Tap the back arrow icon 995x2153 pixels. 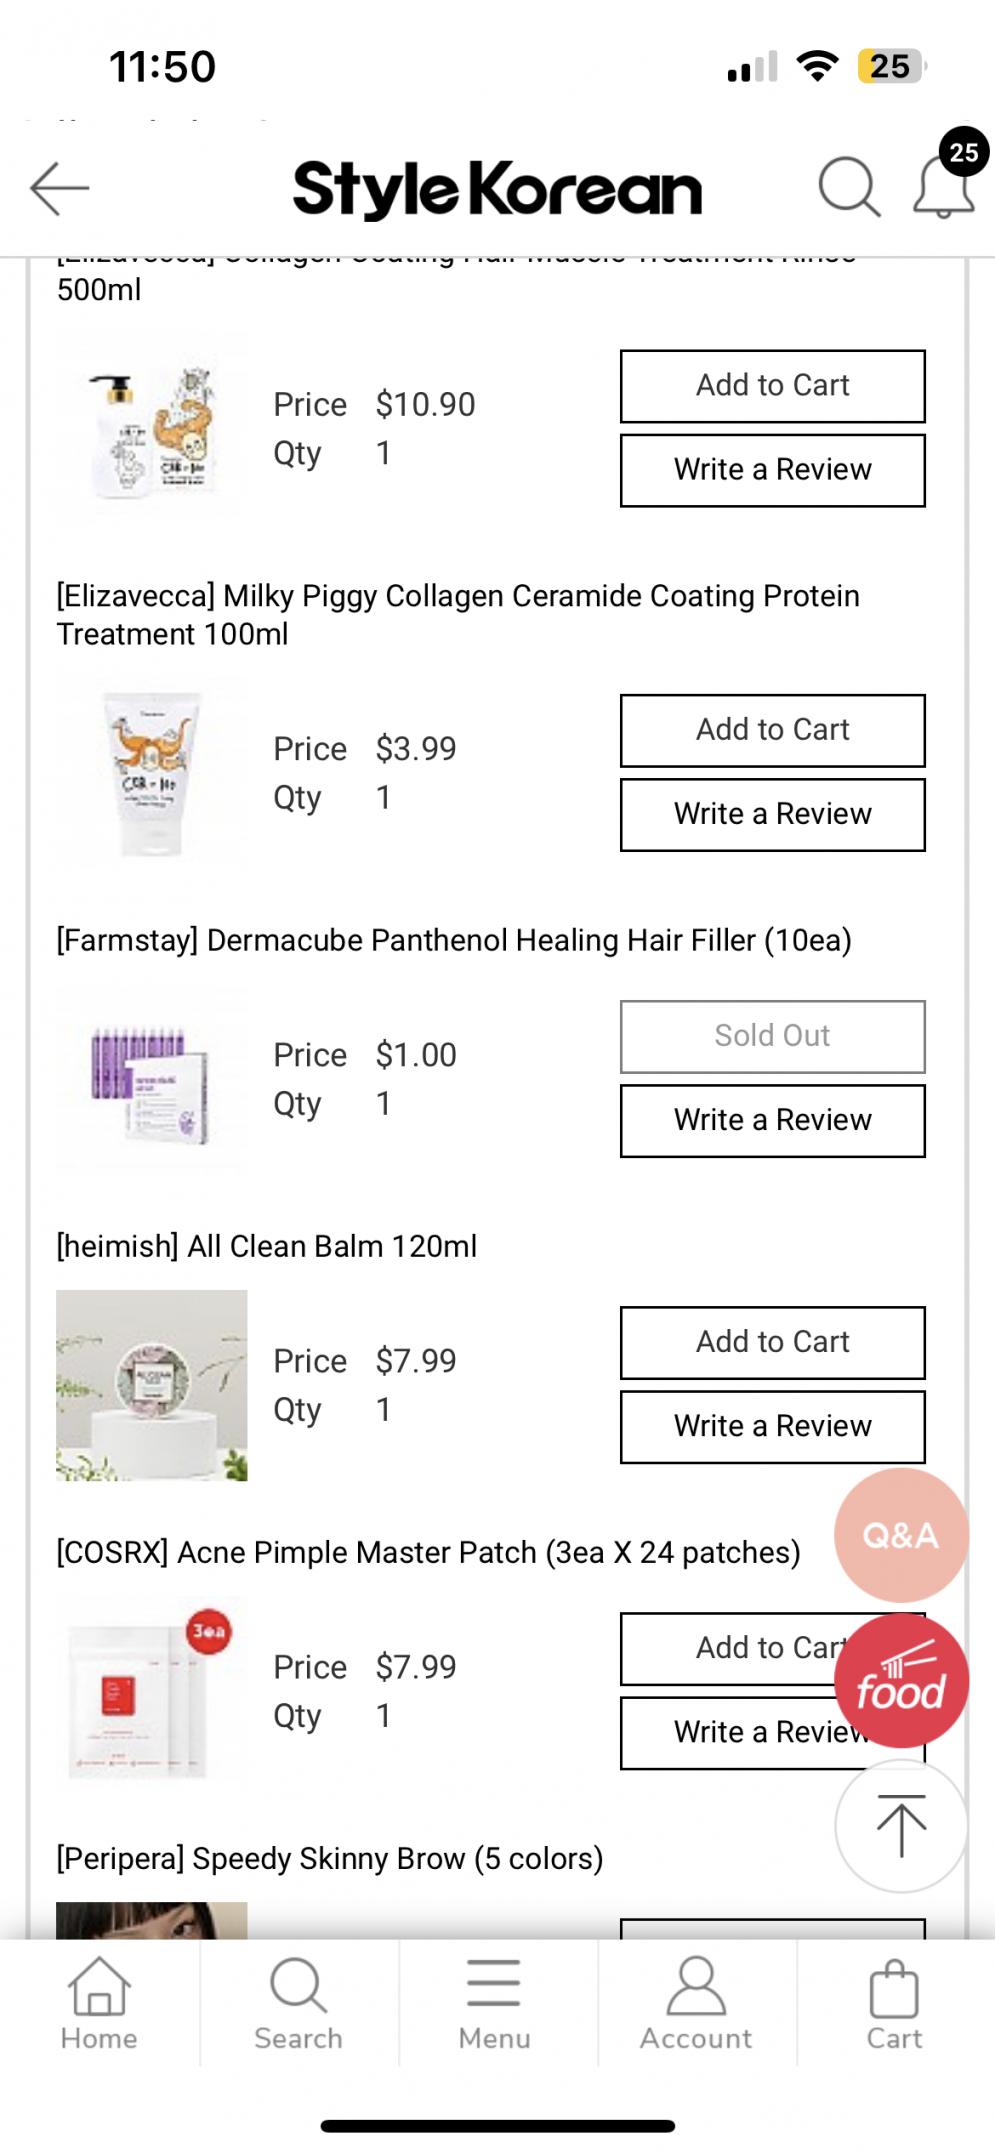click(x=60, y=188)
